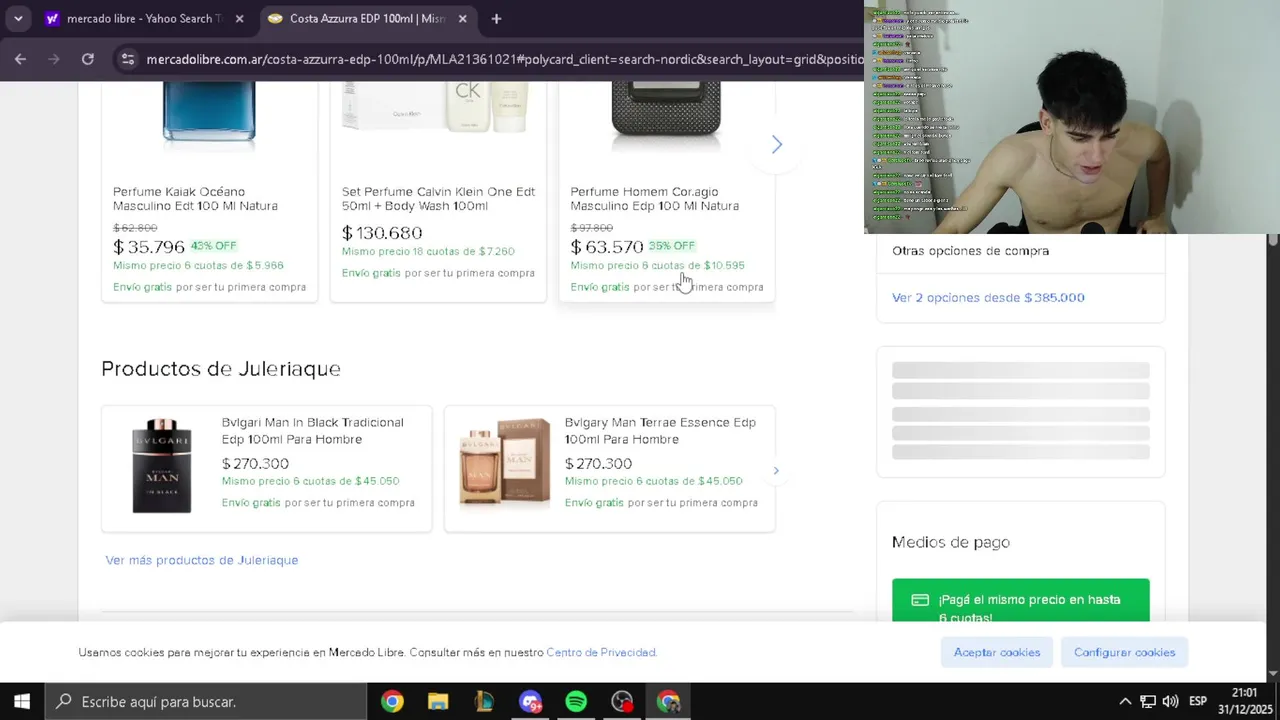Open Ver 2 opciones desde $385.000
This screenshot has width=1280, height=720.
pyautogui.click(x=988, y=297)
